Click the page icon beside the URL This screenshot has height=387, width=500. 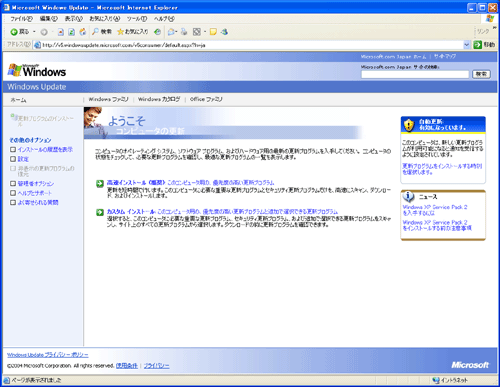point(37,45)
